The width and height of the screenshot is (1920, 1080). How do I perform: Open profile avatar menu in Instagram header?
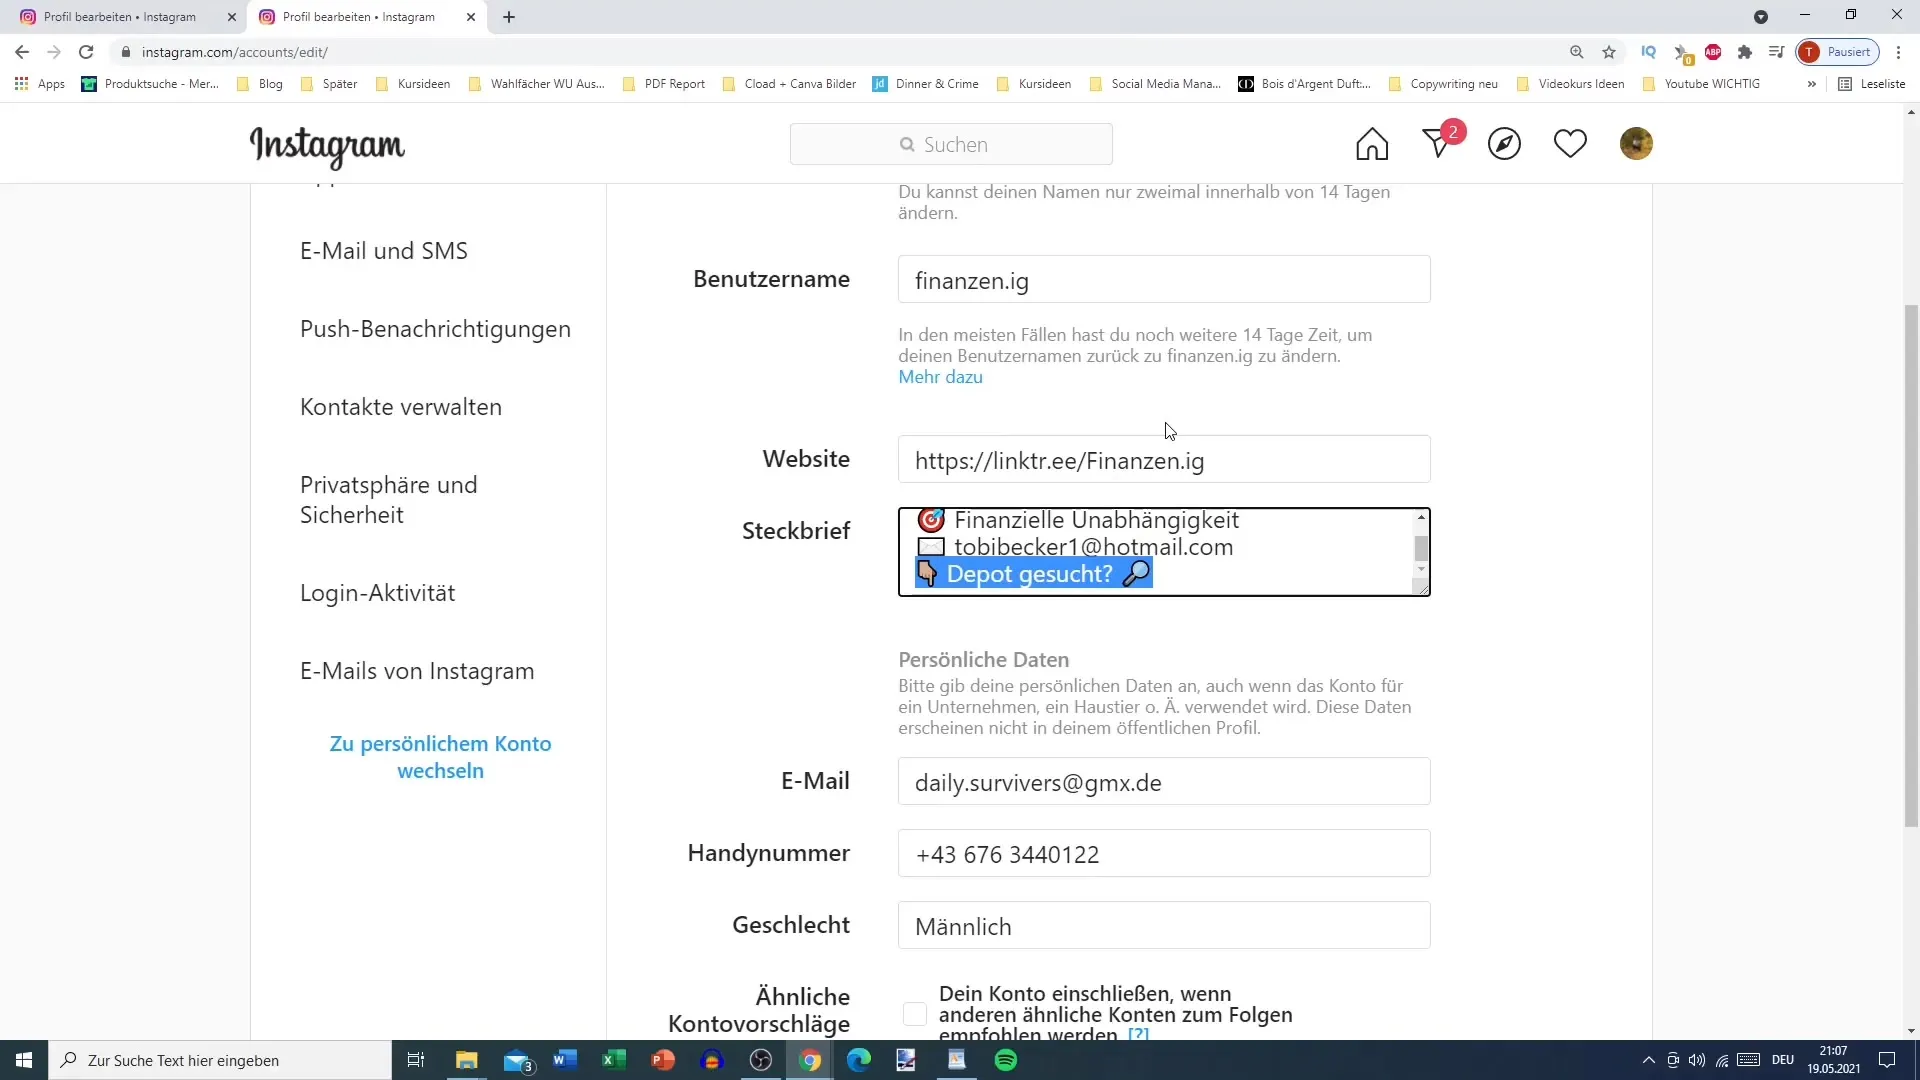pyautogui.click(x=1636, y=144)
